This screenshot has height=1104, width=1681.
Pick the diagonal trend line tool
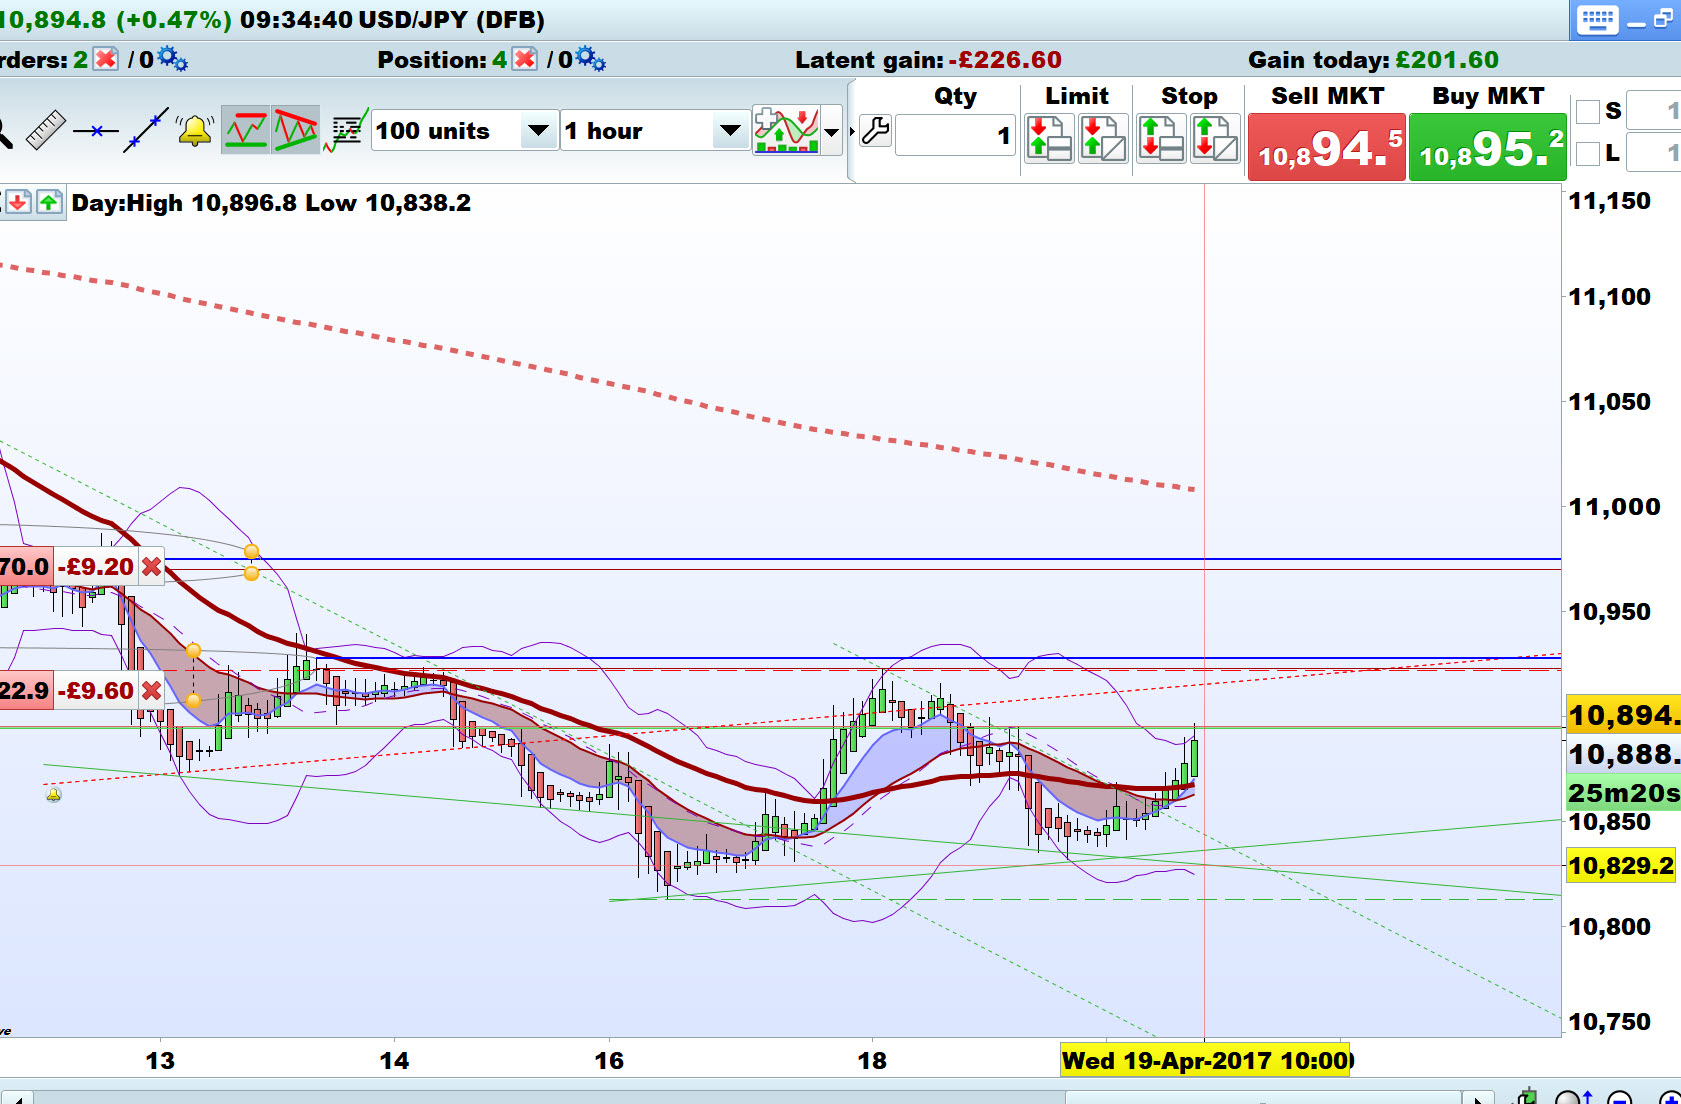[x=146, y=130]
